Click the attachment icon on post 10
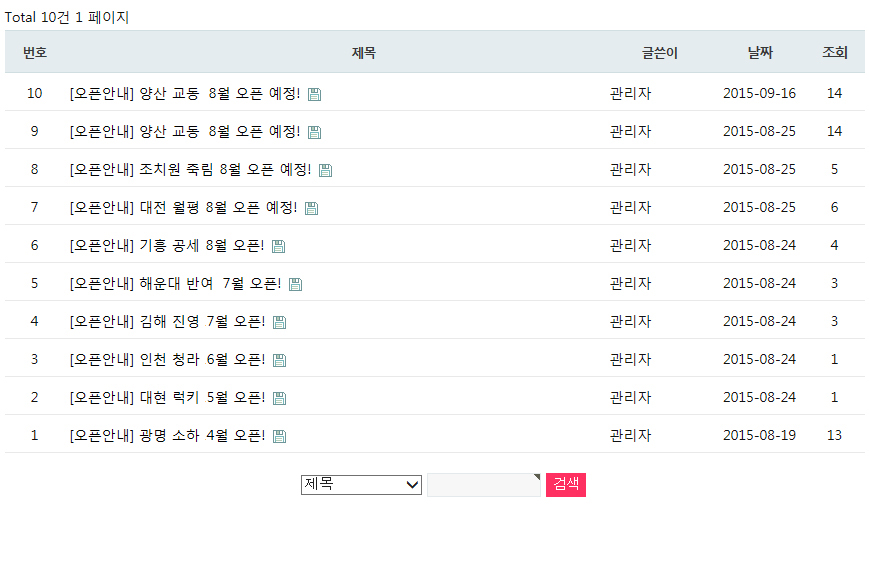This screenshot has width=869, height=561. tap(314, 94)
